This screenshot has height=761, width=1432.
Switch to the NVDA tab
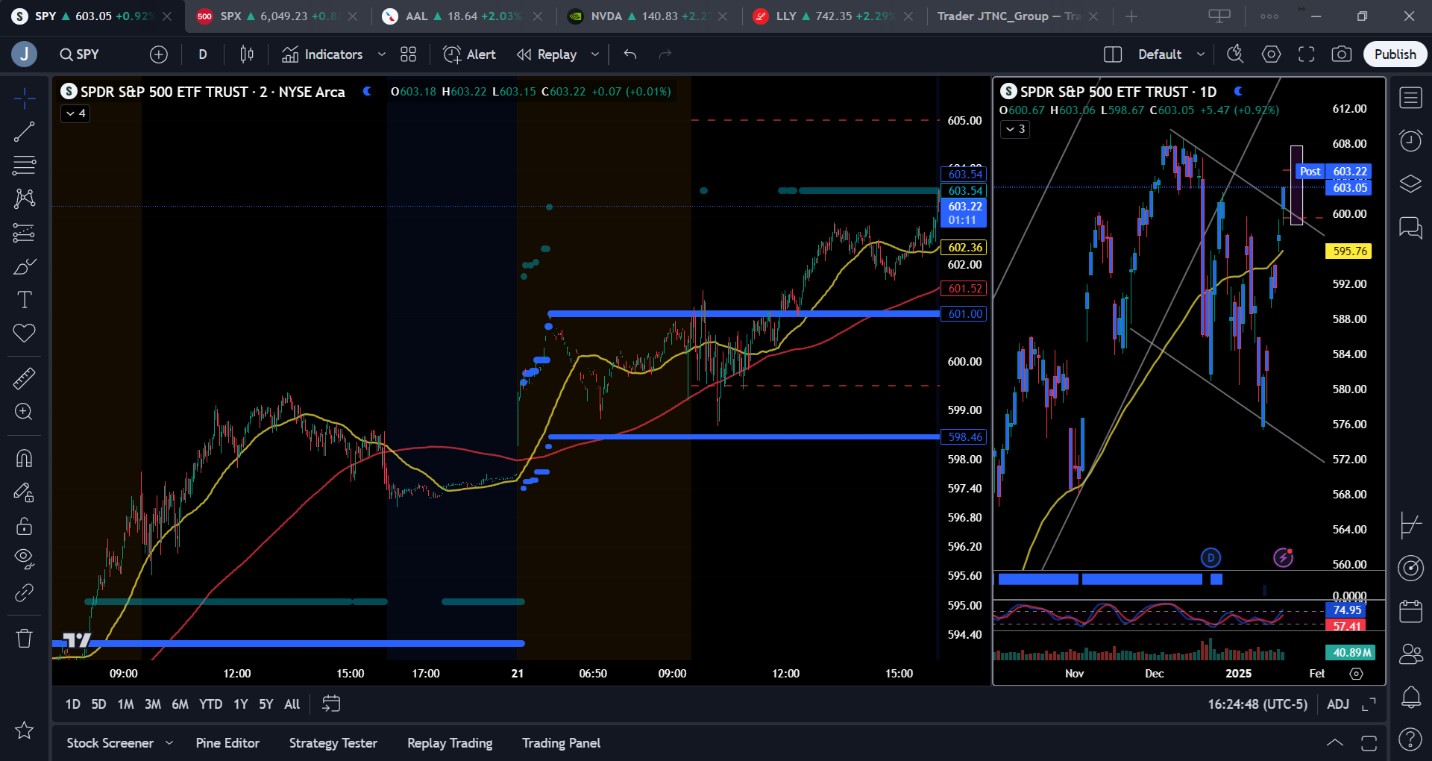click(650, 16)
